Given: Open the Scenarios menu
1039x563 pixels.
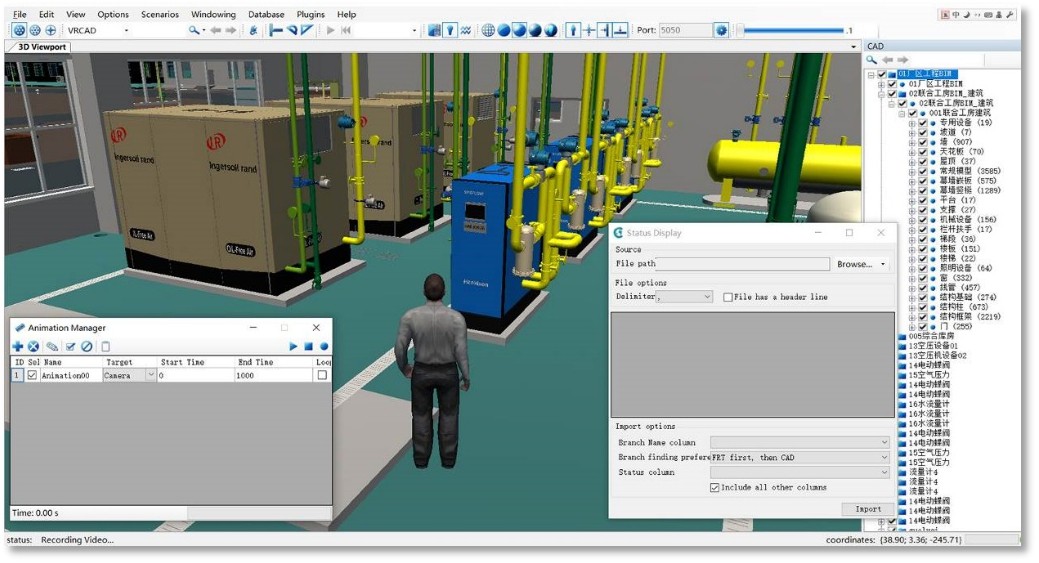Looking at the screenshot, I should tap(160, 14).
